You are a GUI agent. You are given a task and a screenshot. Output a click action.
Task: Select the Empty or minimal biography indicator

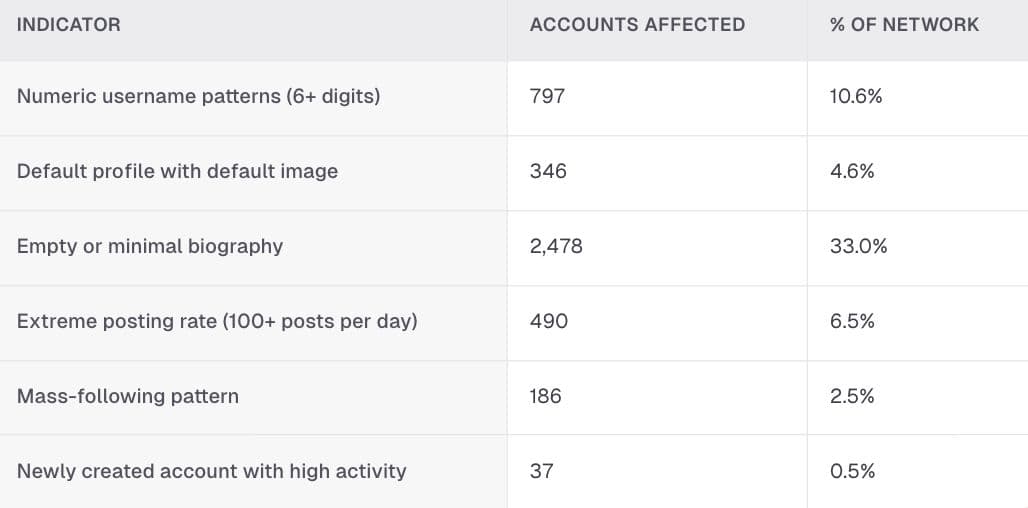[x=150, y=246]
